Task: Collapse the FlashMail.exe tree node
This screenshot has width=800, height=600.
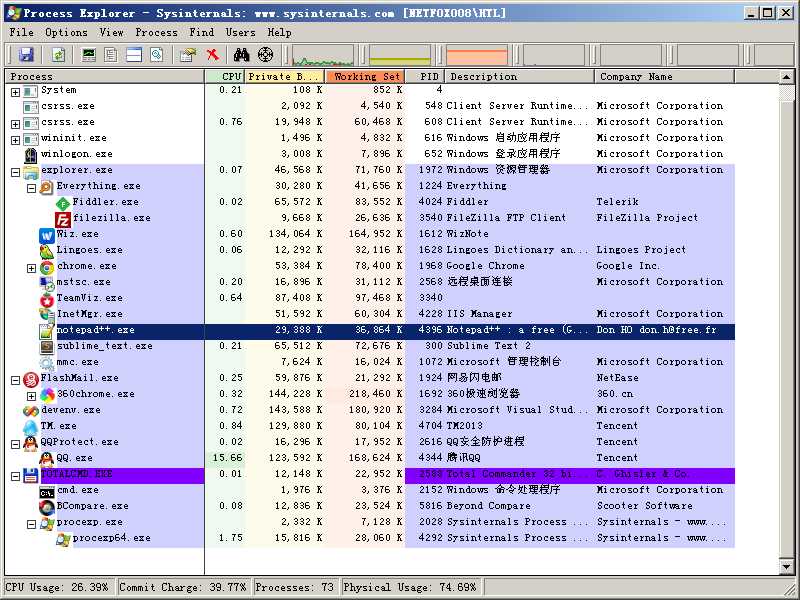Action: (15, 380)
